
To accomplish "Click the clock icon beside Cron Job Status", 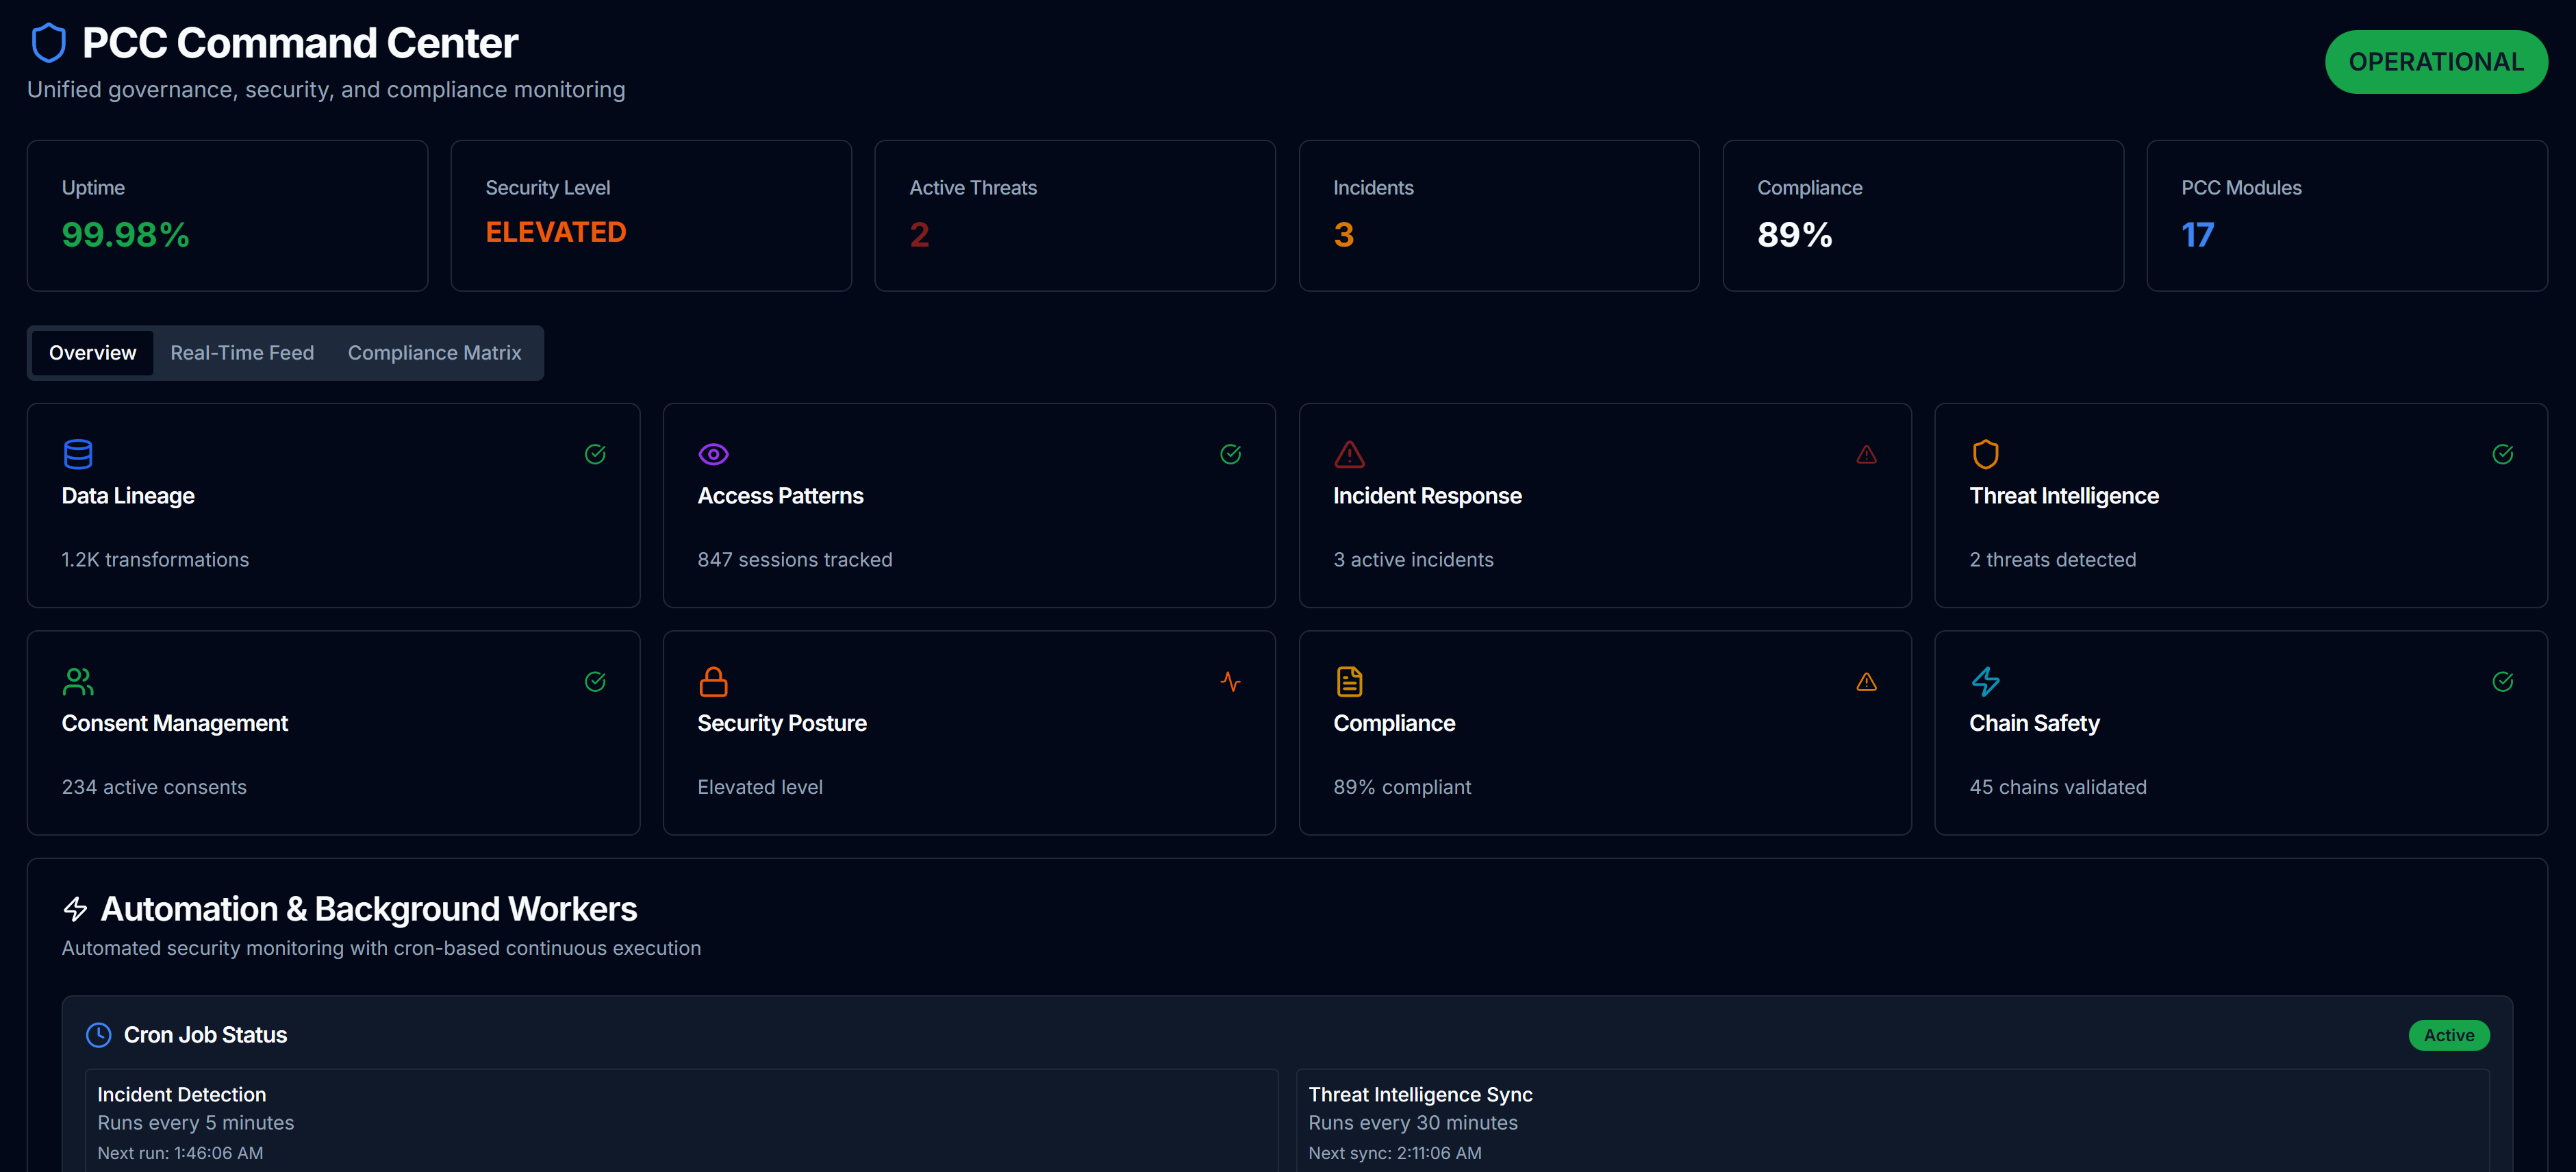I will (98, 1035).
